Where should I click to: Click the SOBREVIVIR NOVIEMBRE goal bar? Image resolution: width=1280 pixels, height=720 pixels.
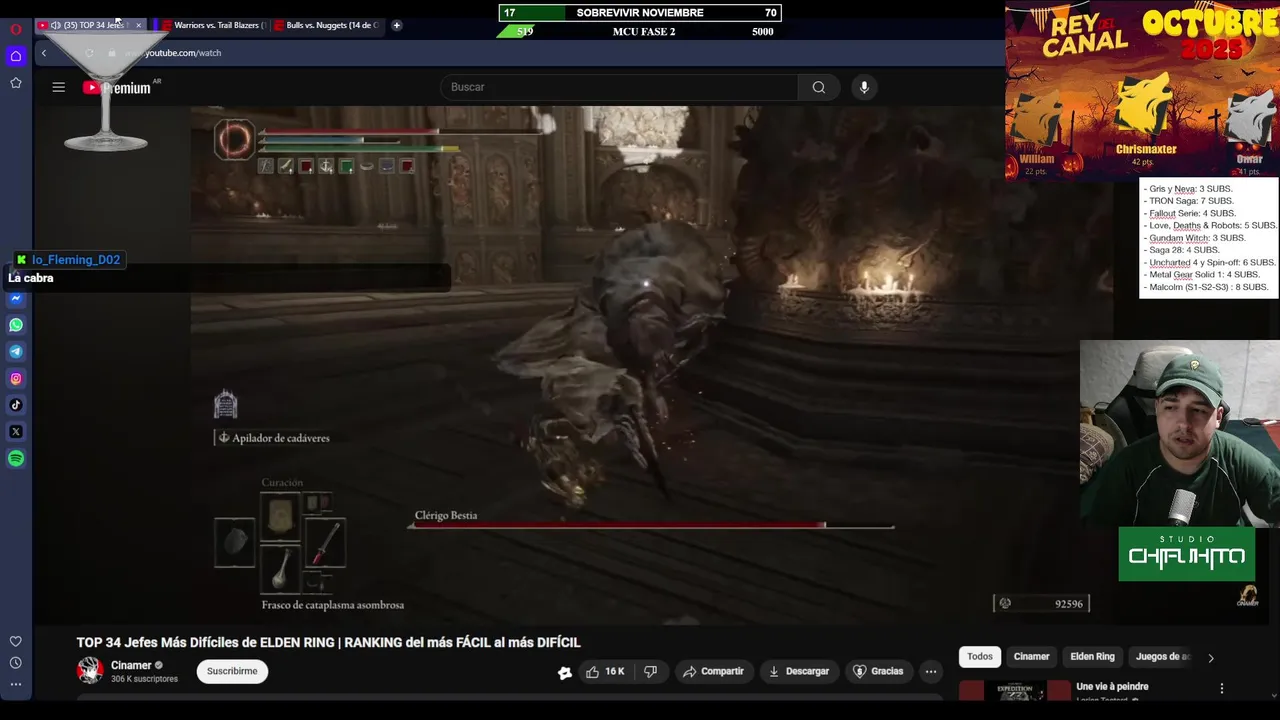click(640, 13)
